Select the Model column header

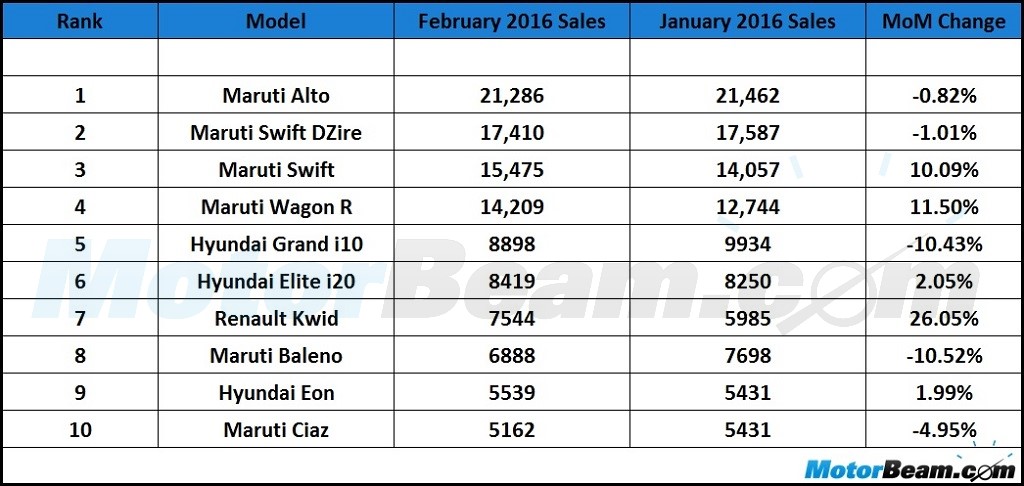276,21
